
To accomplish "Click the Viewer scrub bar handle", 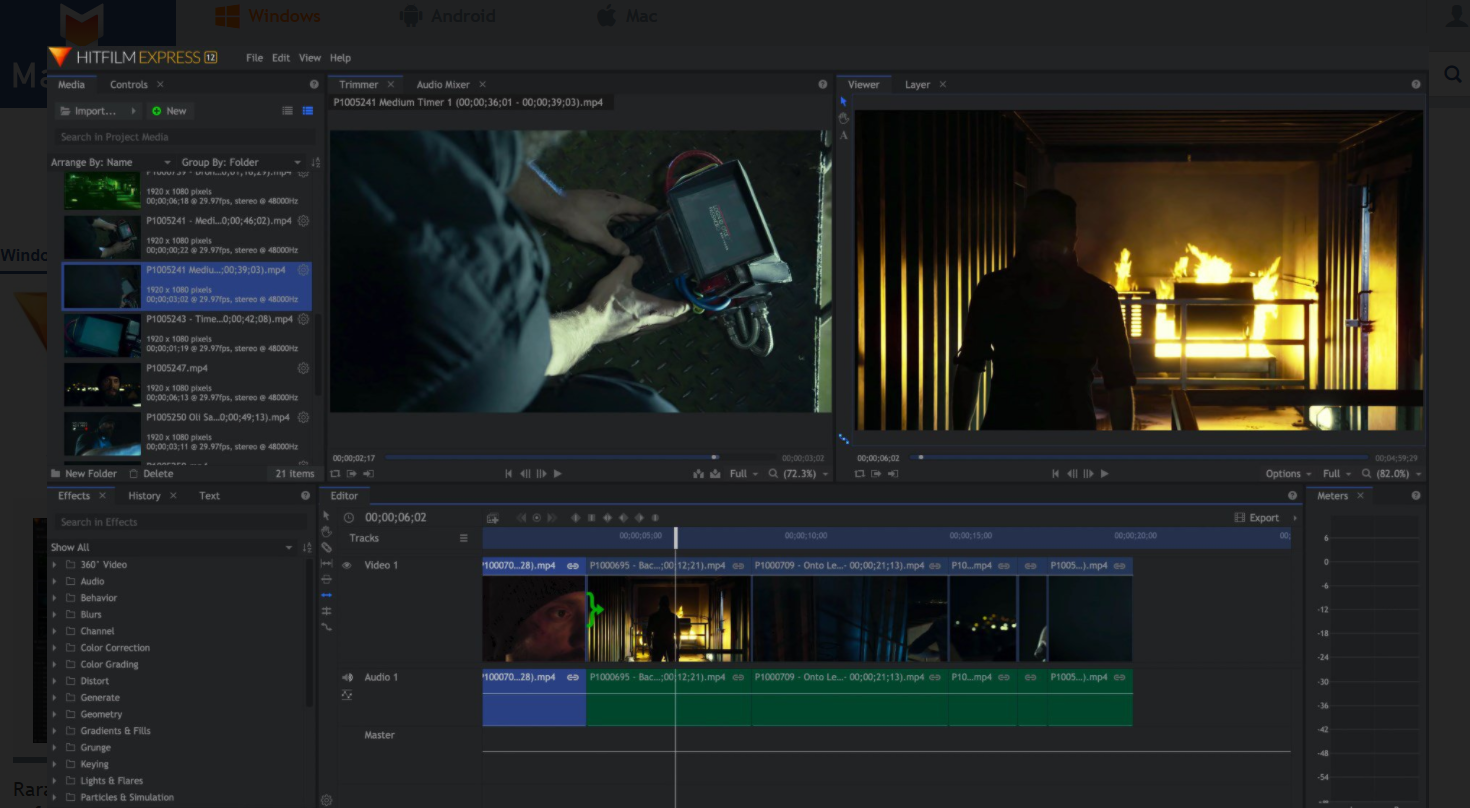I will [x=920, y=458].
